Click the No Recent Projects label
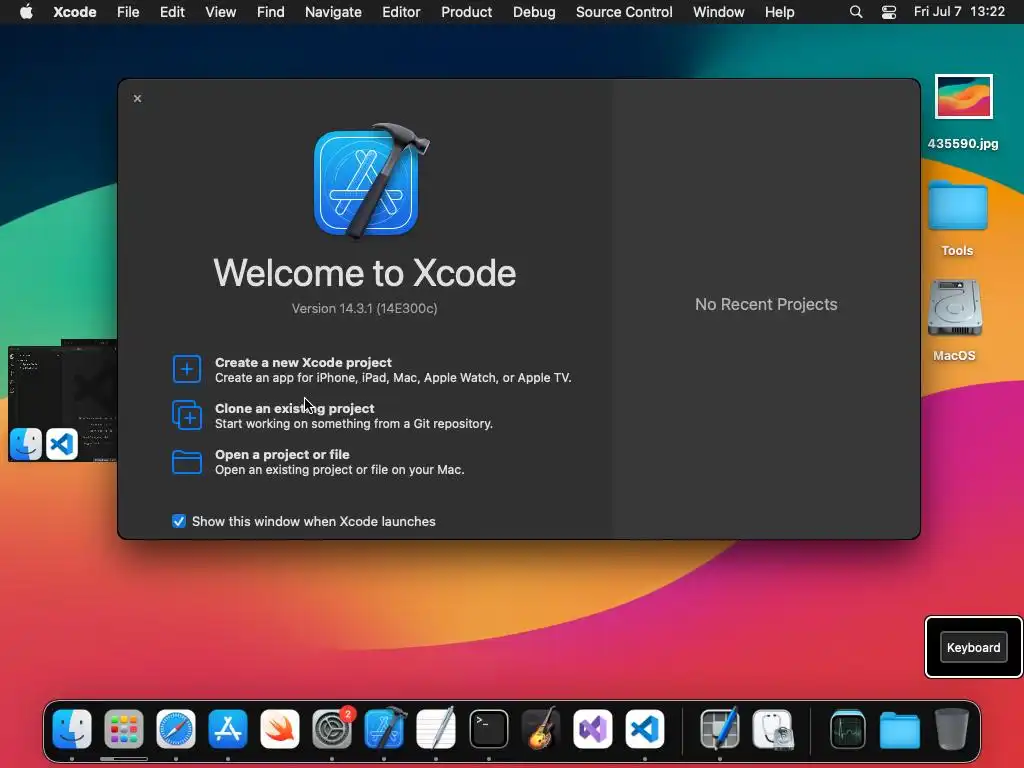1024x768 pixels. coord(766,304)
